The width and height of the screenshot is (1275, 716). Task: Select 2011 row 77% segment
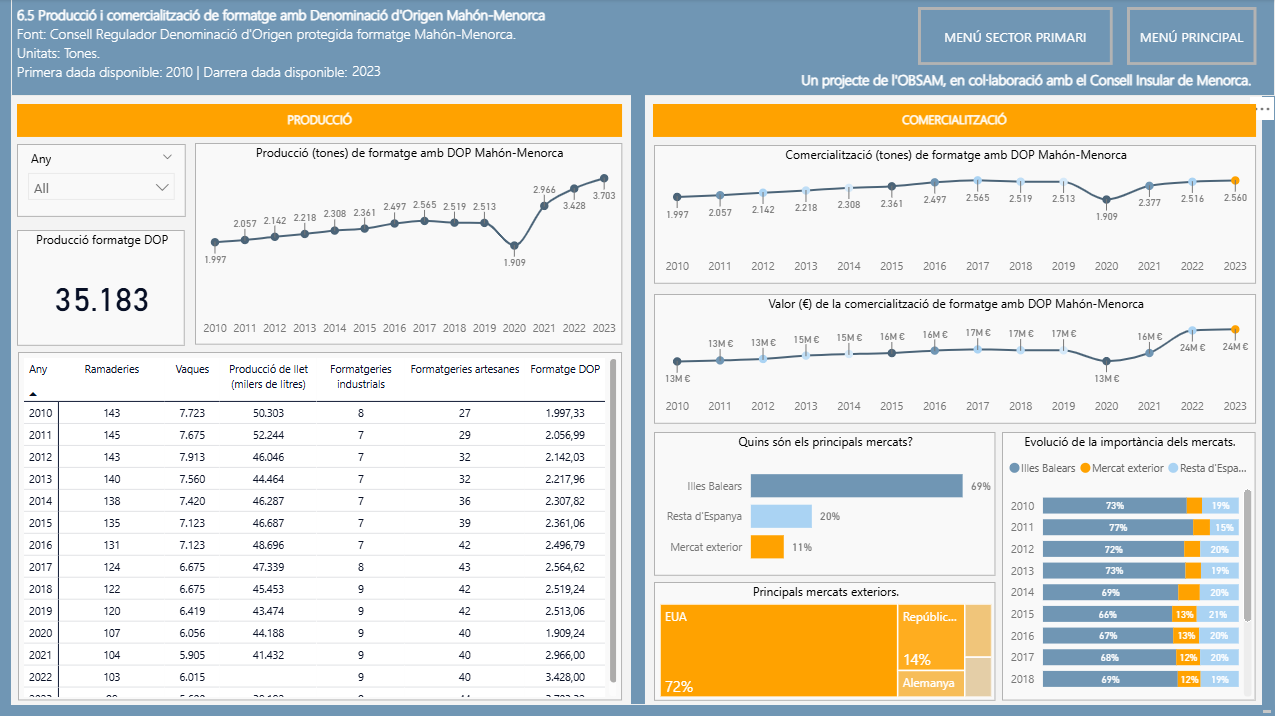click(x=1118, y=527)
